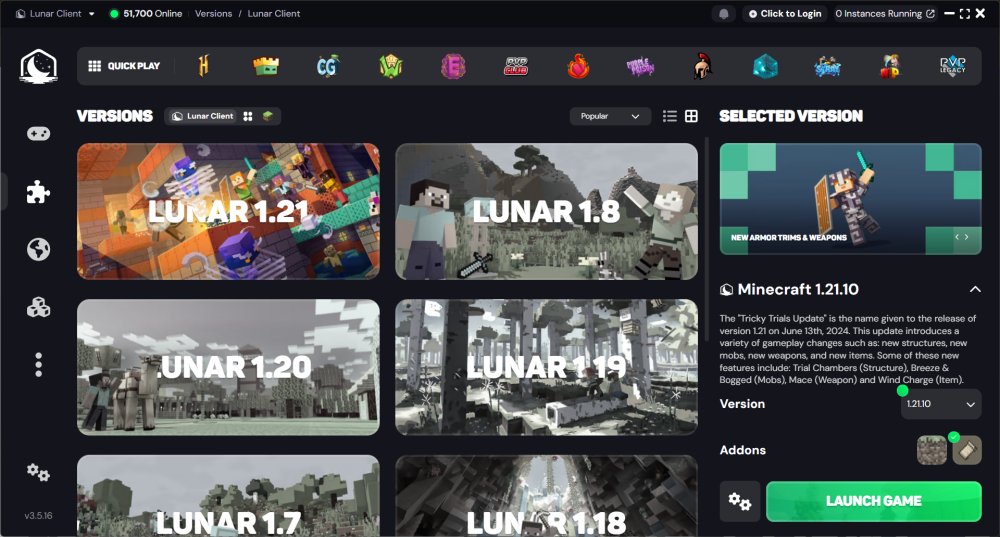Toggle the dirt block addon
The width and height of the screenshot is (1000, 537).
[932, 450]
